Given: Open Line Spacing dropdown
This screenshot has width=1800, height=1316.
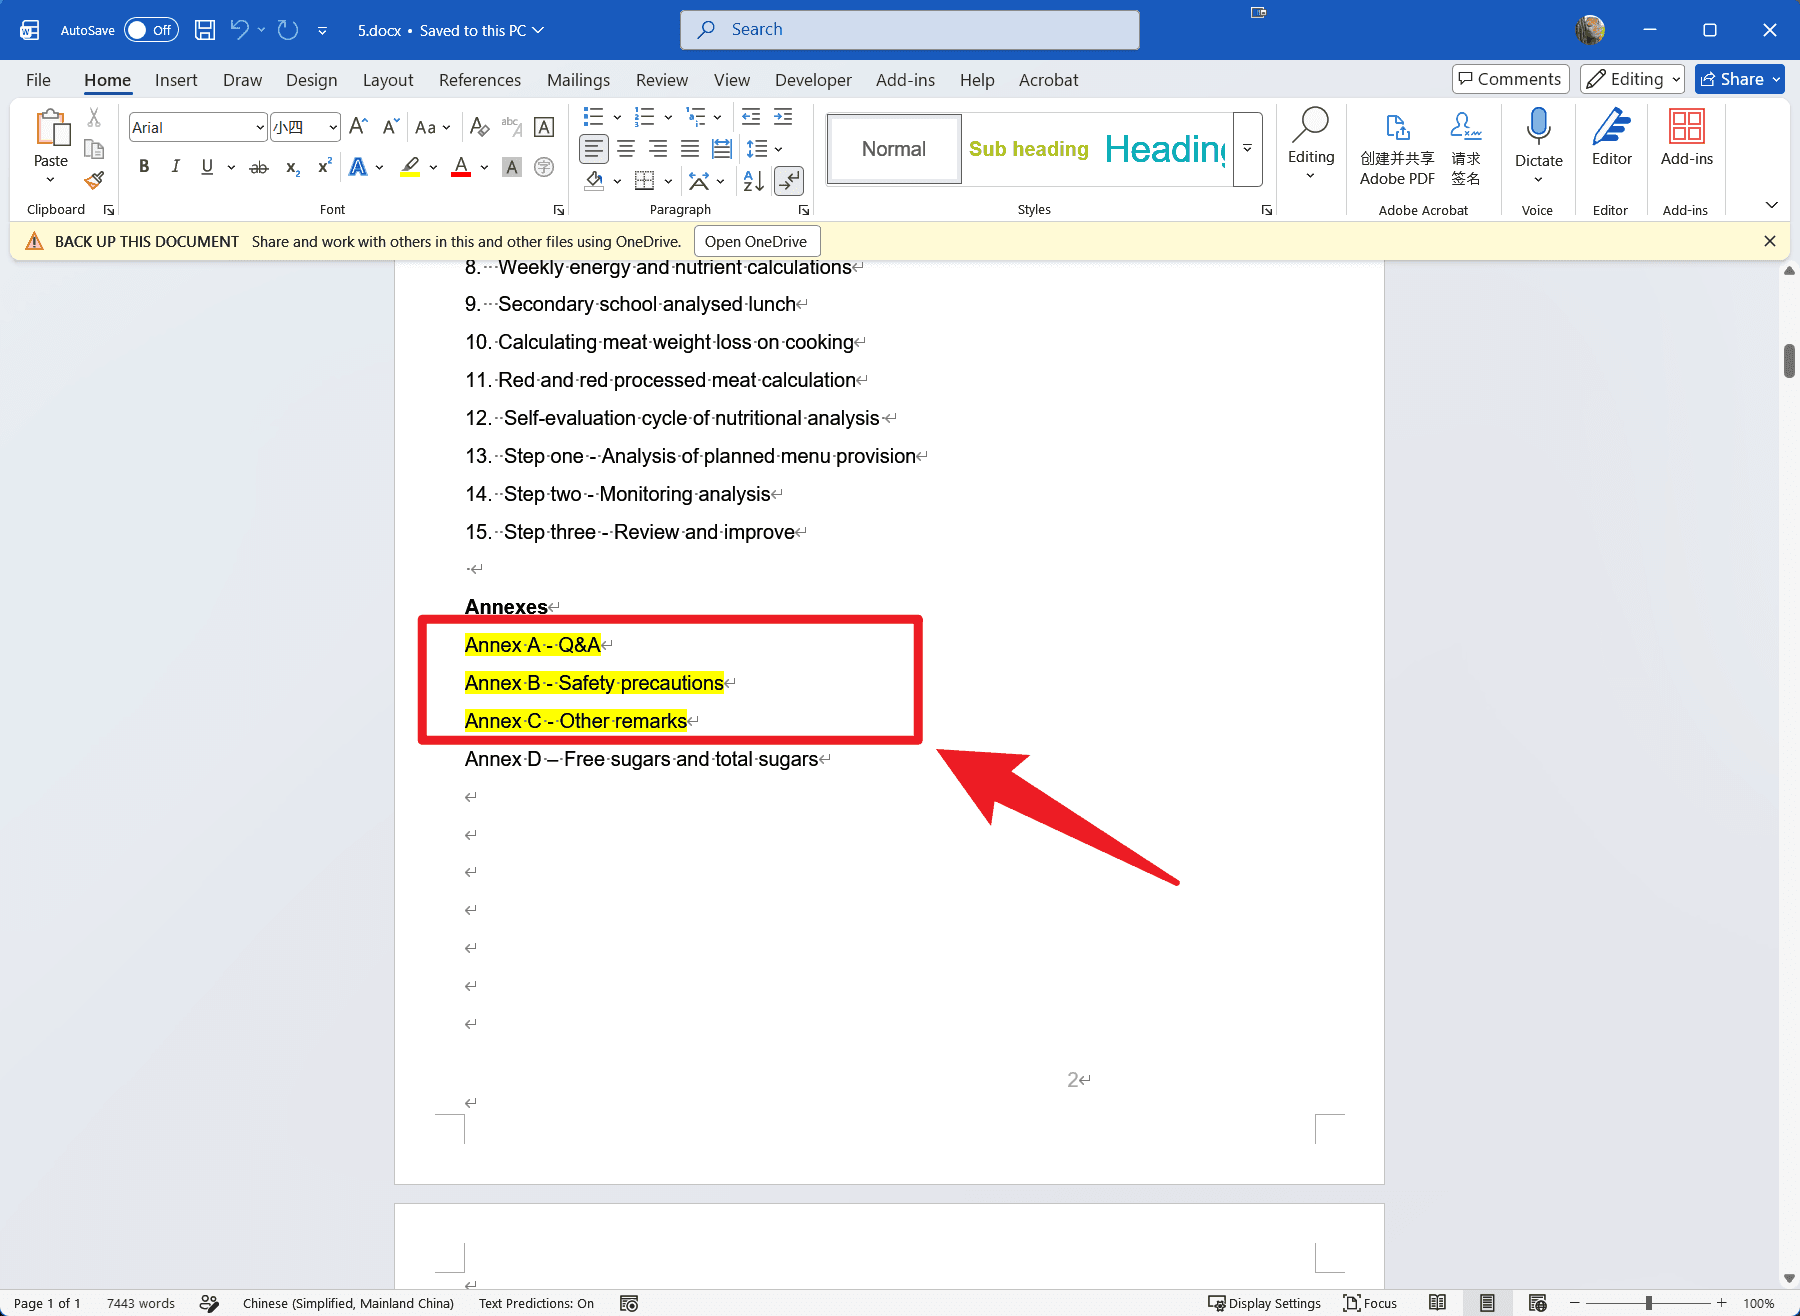Looking at the screenshot, I should coord(765,149).
